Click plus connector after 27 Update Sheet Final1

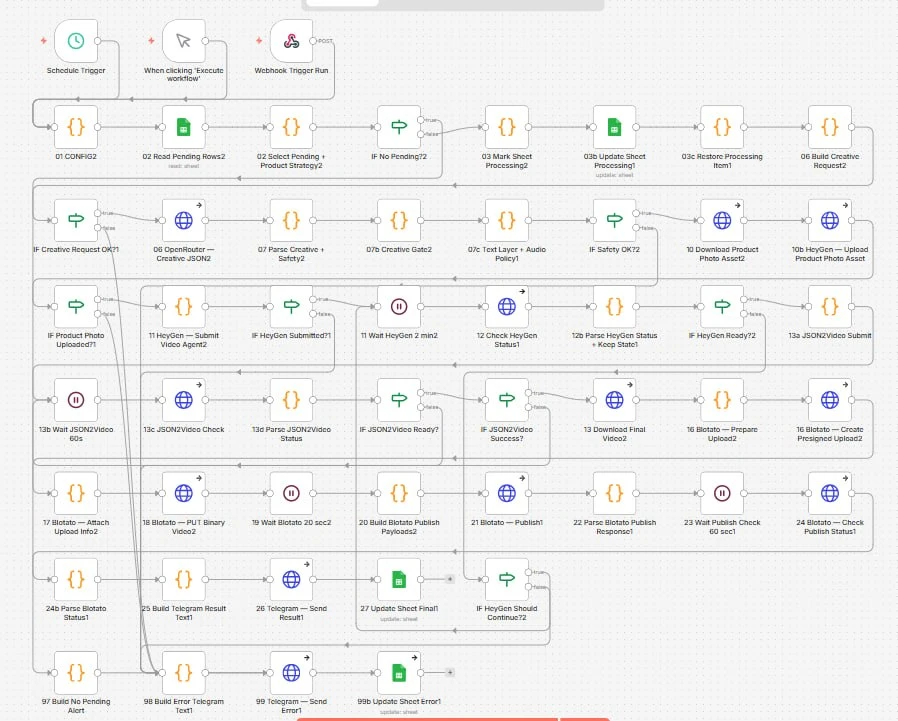[450, 580]
